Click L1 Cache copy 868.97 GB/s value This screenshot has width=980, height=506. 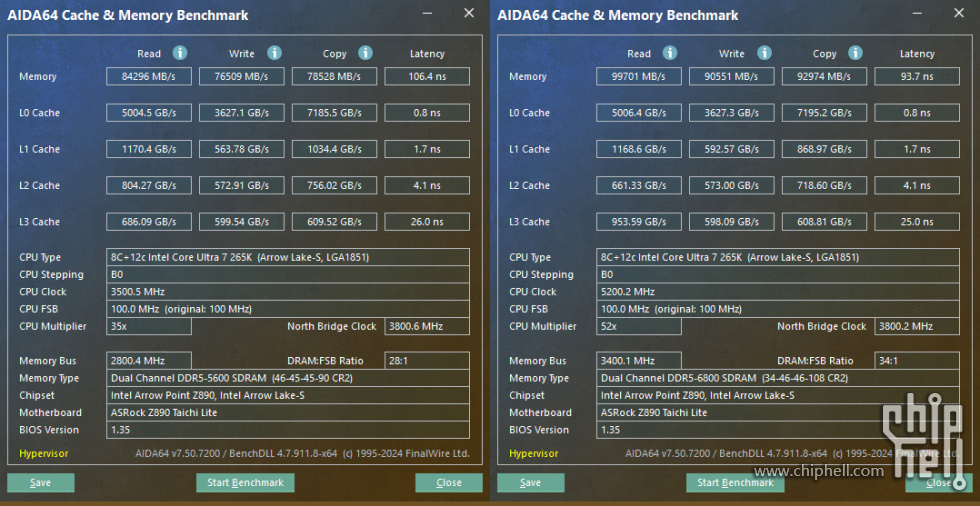click(824, 149)
